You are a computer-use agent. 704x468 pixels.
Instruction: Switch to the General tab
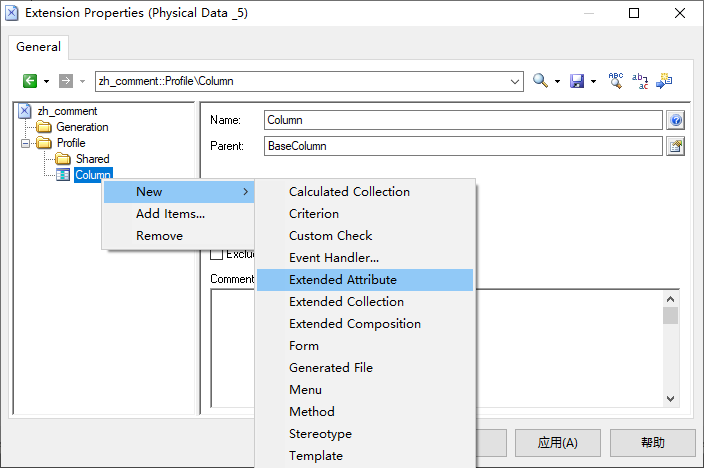[38, 47]
